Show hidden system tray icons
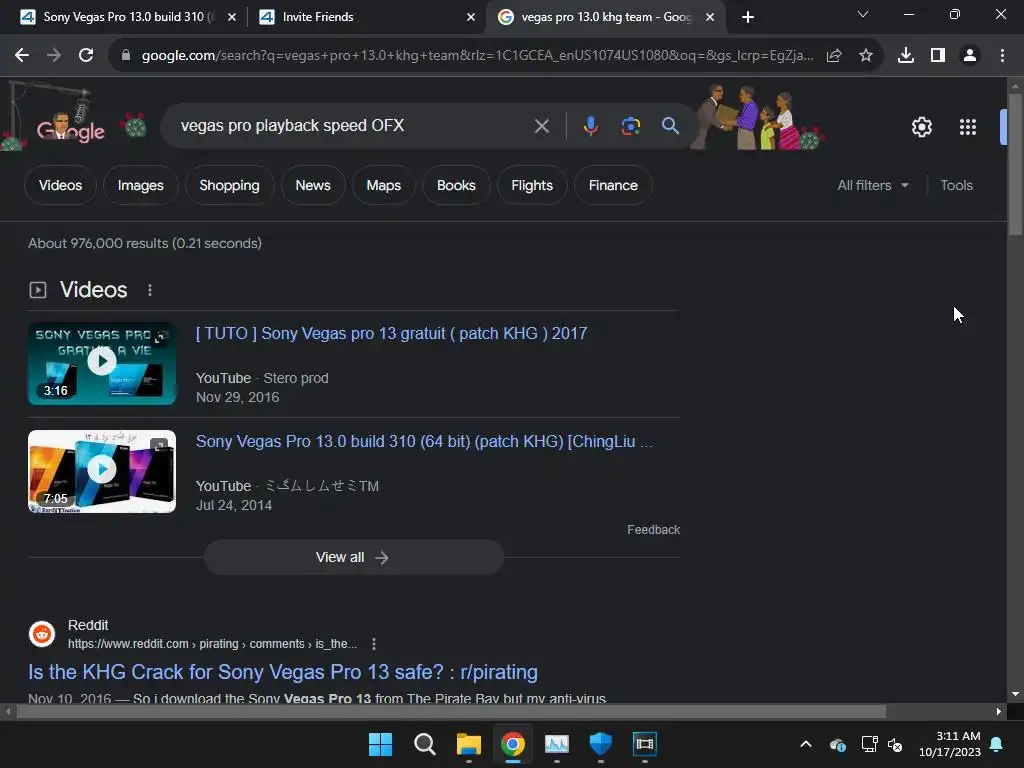The image size is (1024, 768). pyautogui.click(x=806, y=744)
